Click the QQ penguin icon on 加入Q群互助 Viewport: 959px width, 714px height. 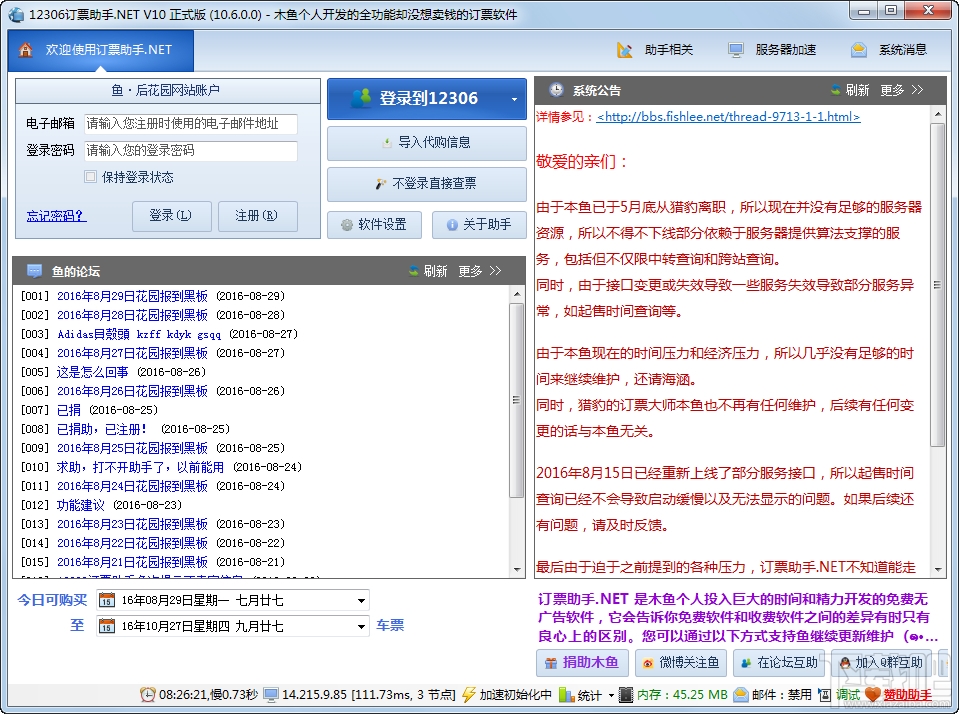(845, 664)
